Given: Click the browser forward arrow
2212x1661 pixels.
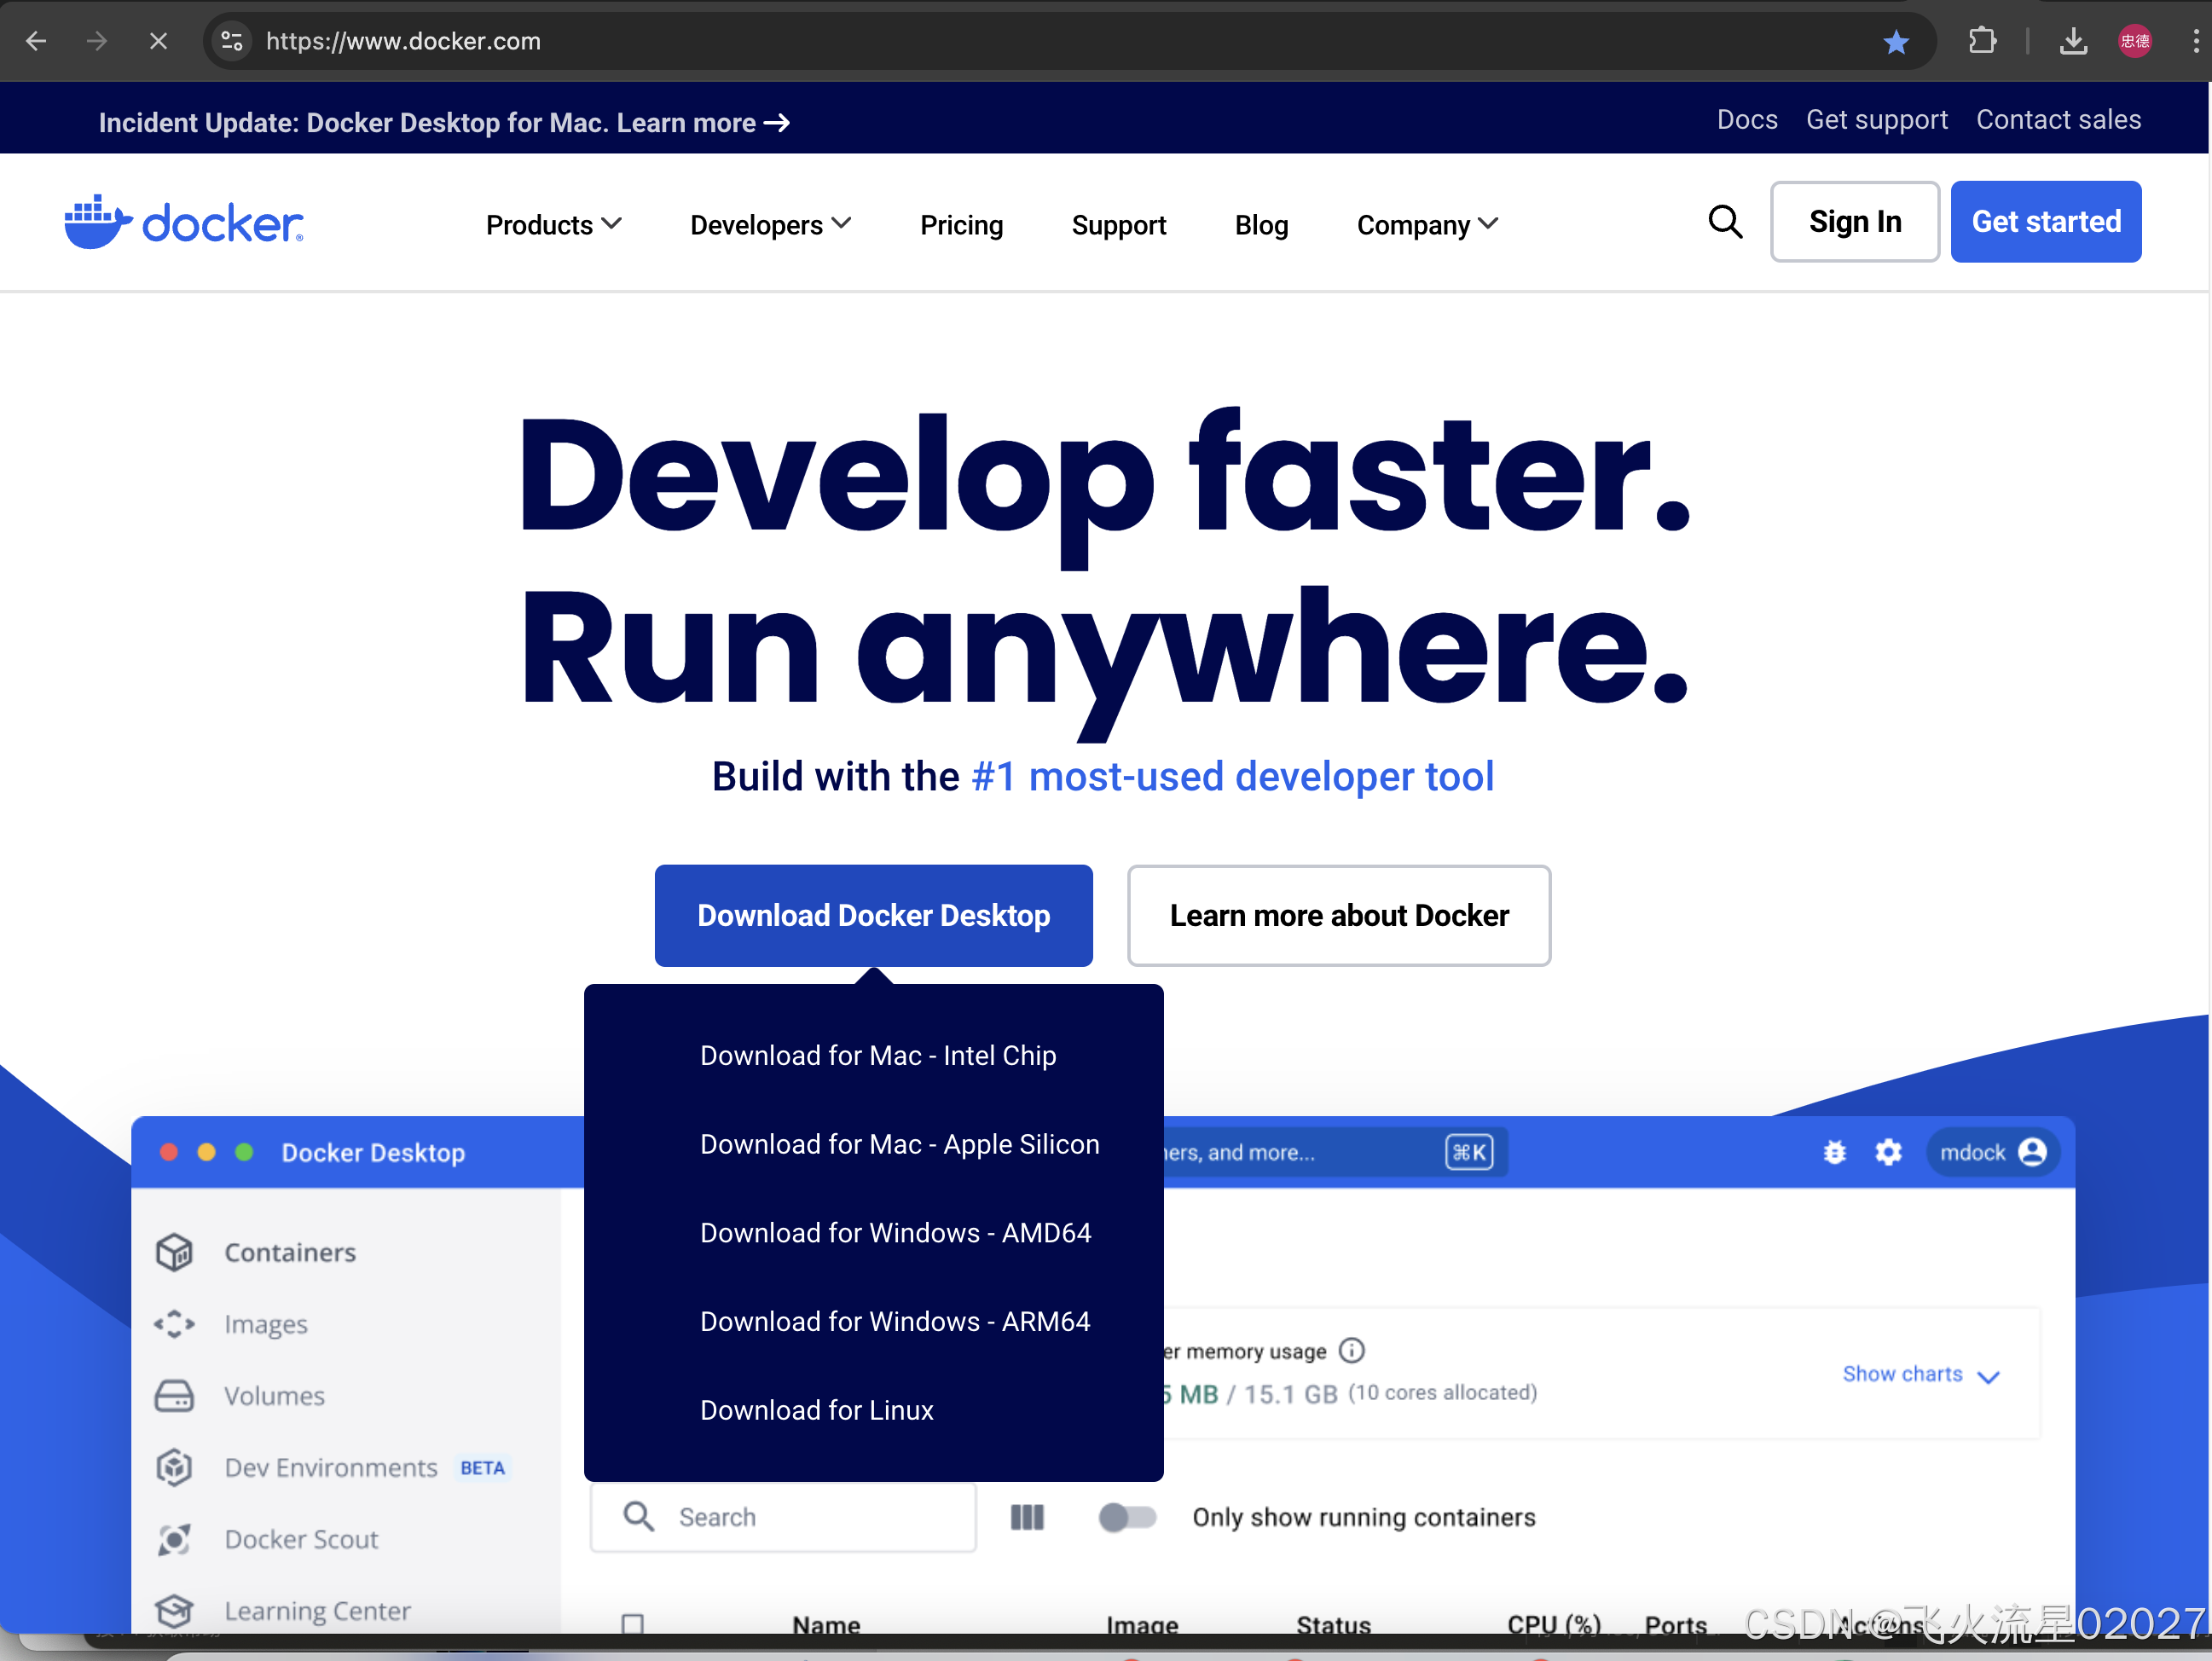Looking at the screenshot, I should click(x=97, y=41).
